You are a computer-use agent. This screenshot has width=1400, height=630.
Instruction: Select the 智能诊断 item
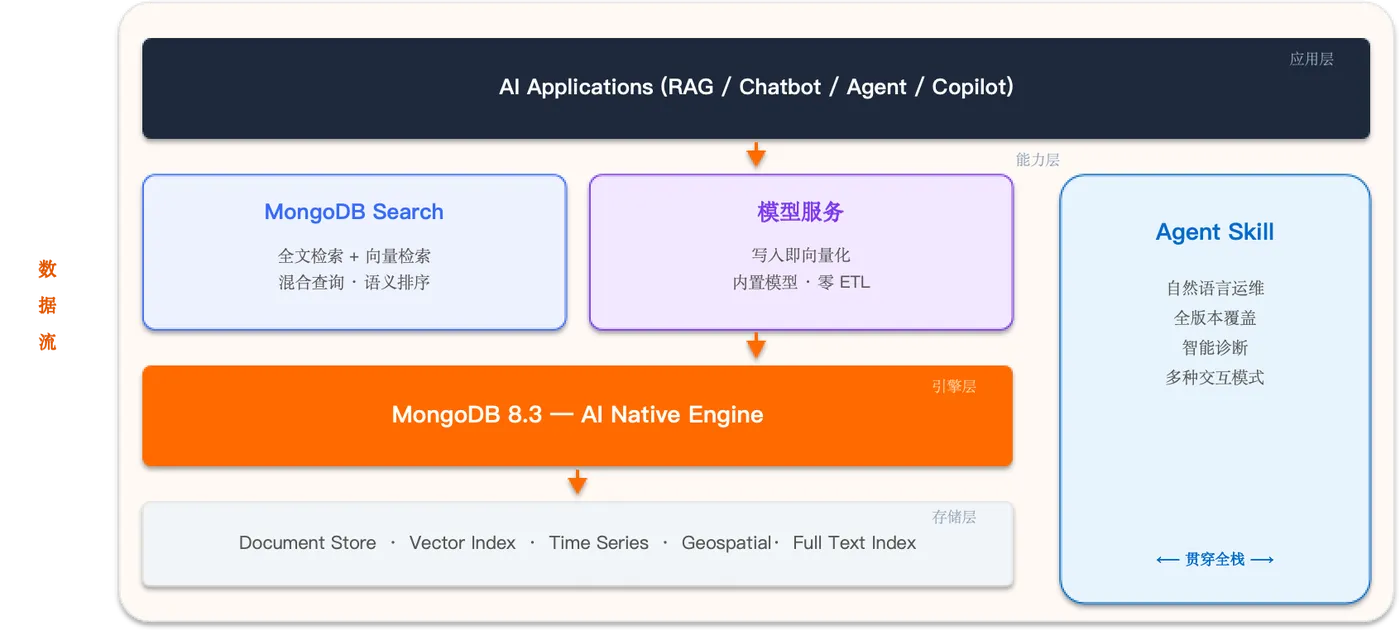click(x=1215, y=348)
